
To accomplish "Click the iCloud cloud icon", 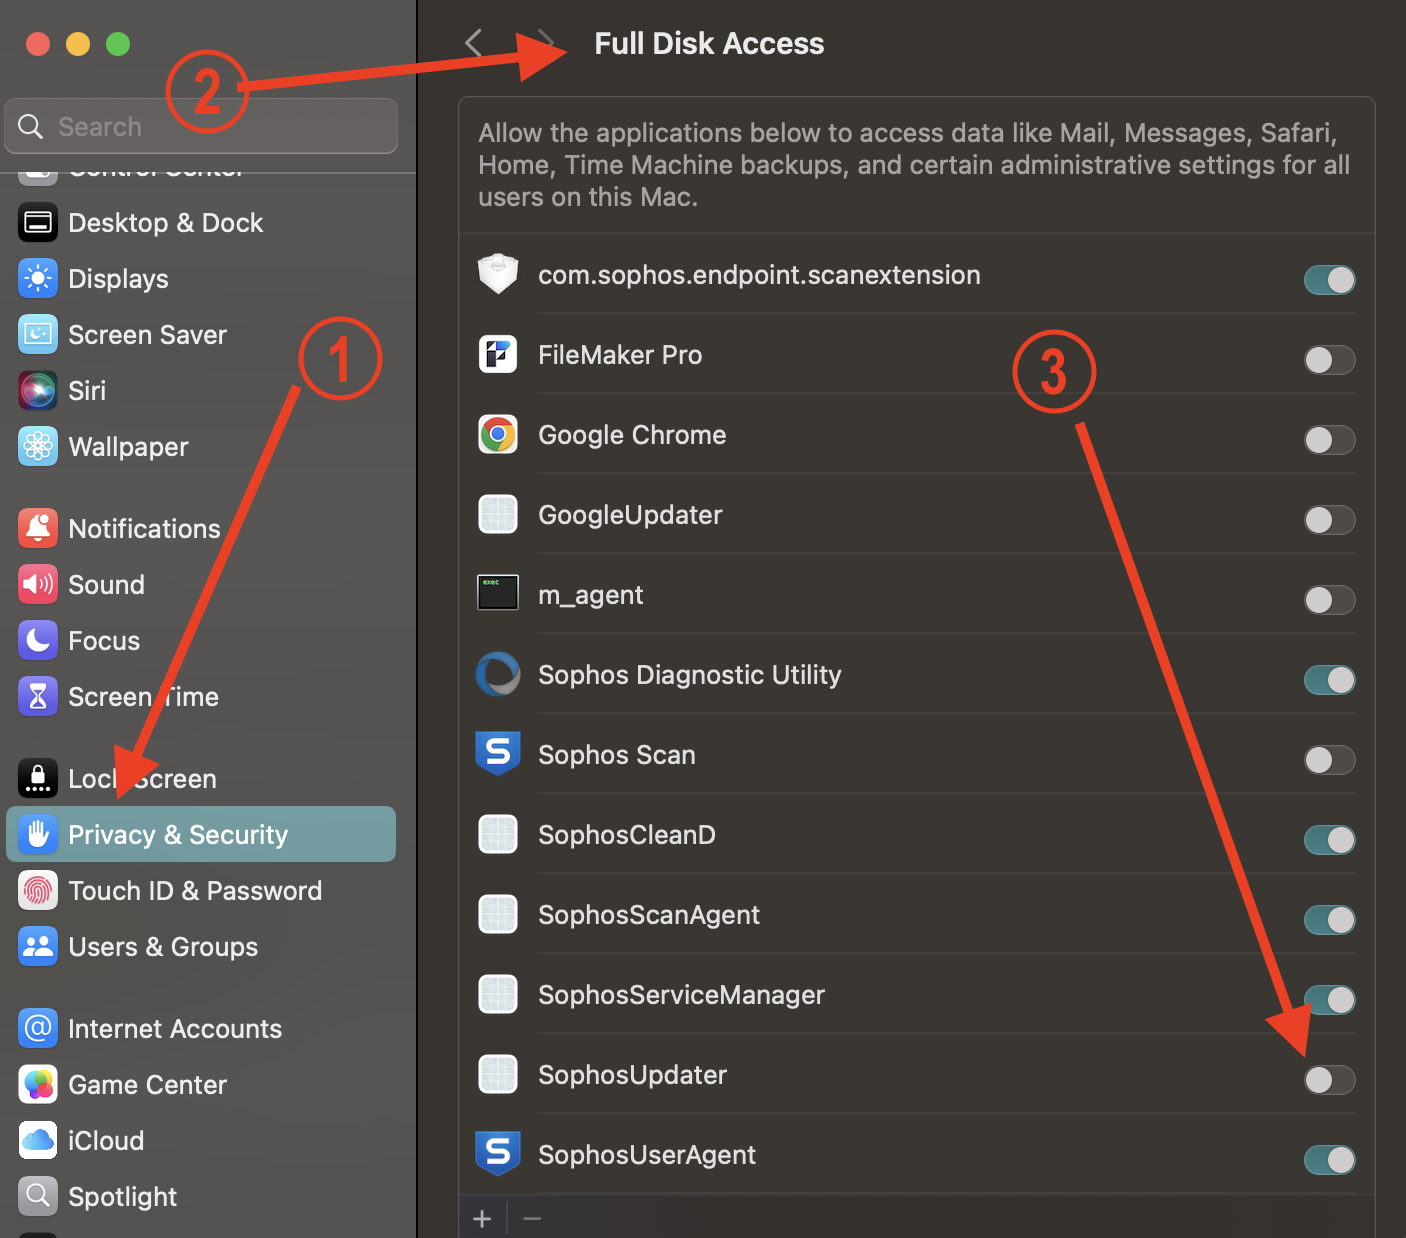I will 38,1141.
